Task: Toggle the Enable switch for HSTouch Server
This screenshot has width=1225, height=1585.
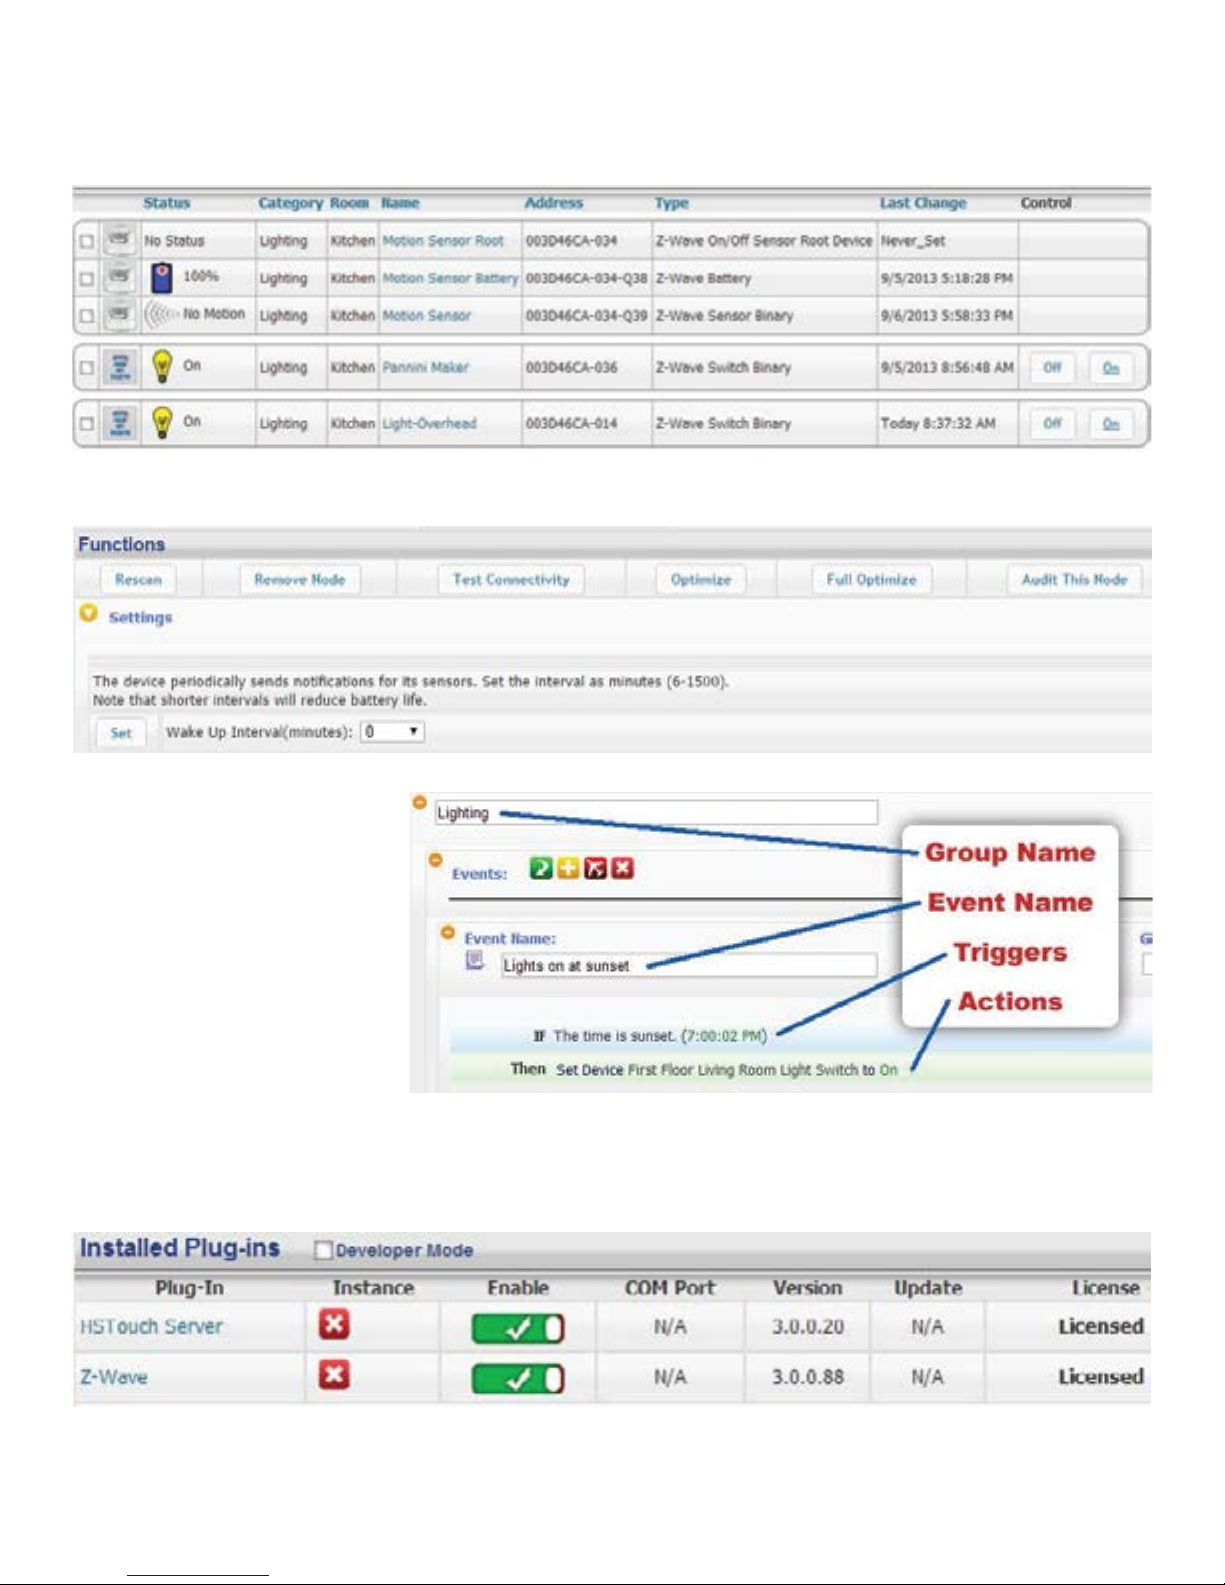Action: (518, 1328)
